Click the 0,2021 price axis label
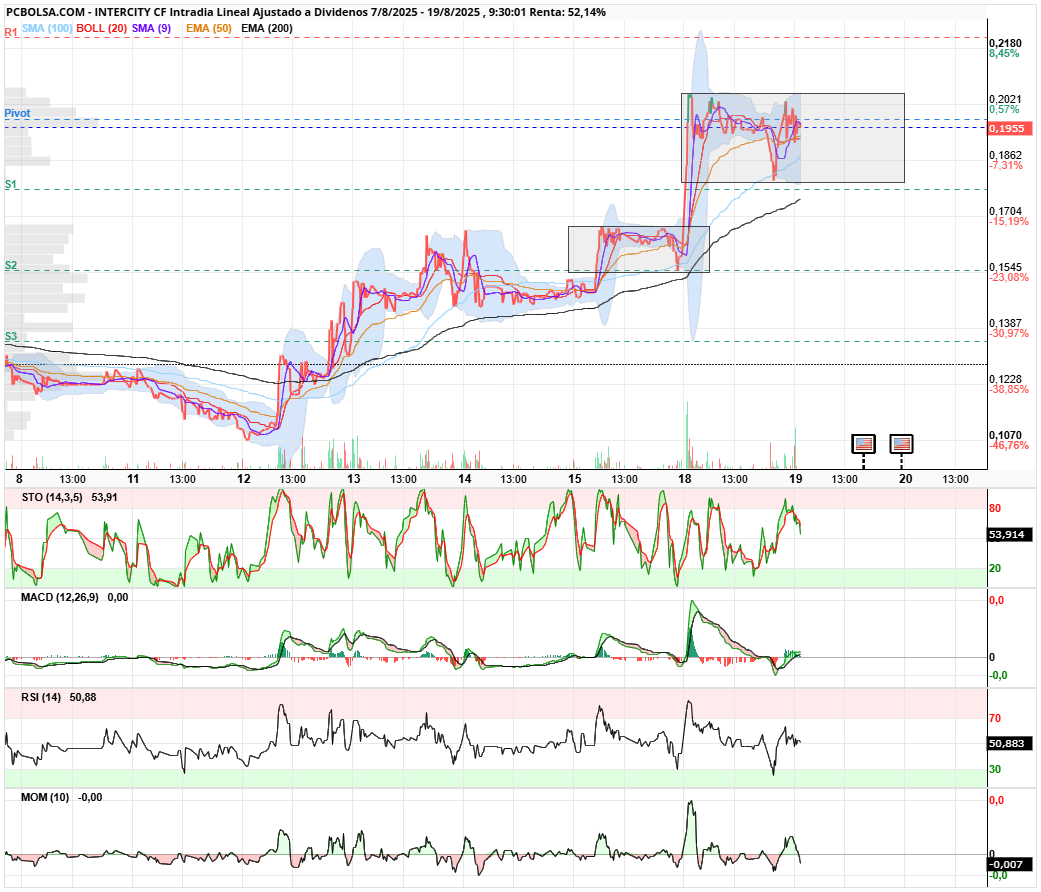The image size is (1041, 892). (1005, 100)
